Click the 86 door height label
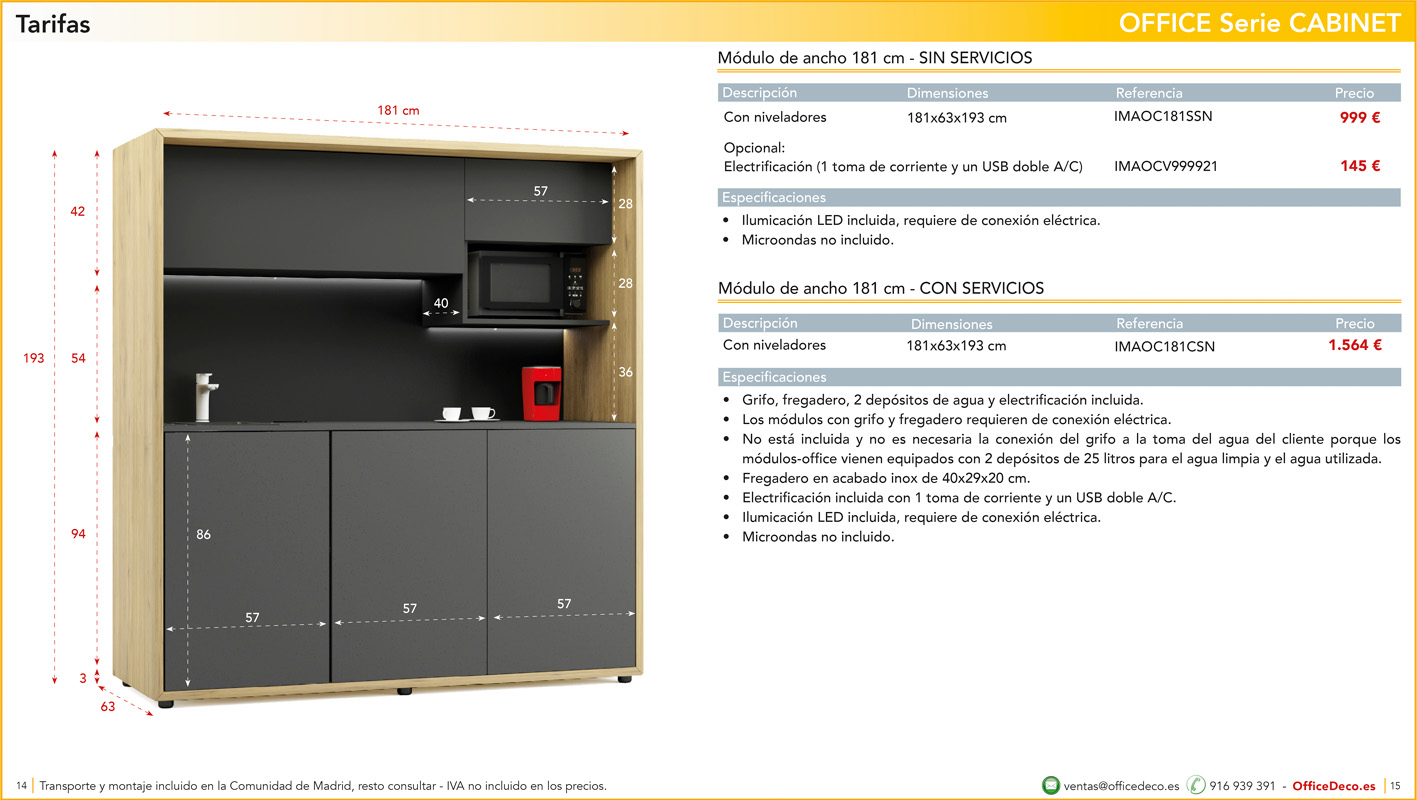 (x=203, y=535)
